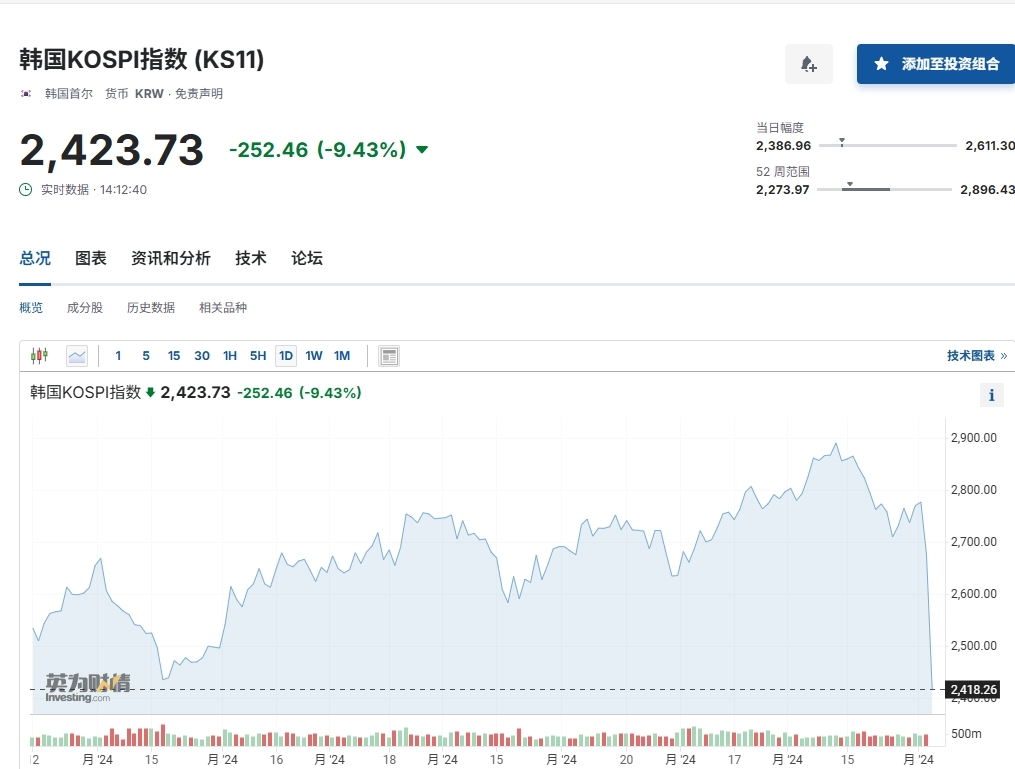The width and height of the screenshot is (1015, 769).
Task: Open the 免责声明 link
Action: click(x=199, y=94)
